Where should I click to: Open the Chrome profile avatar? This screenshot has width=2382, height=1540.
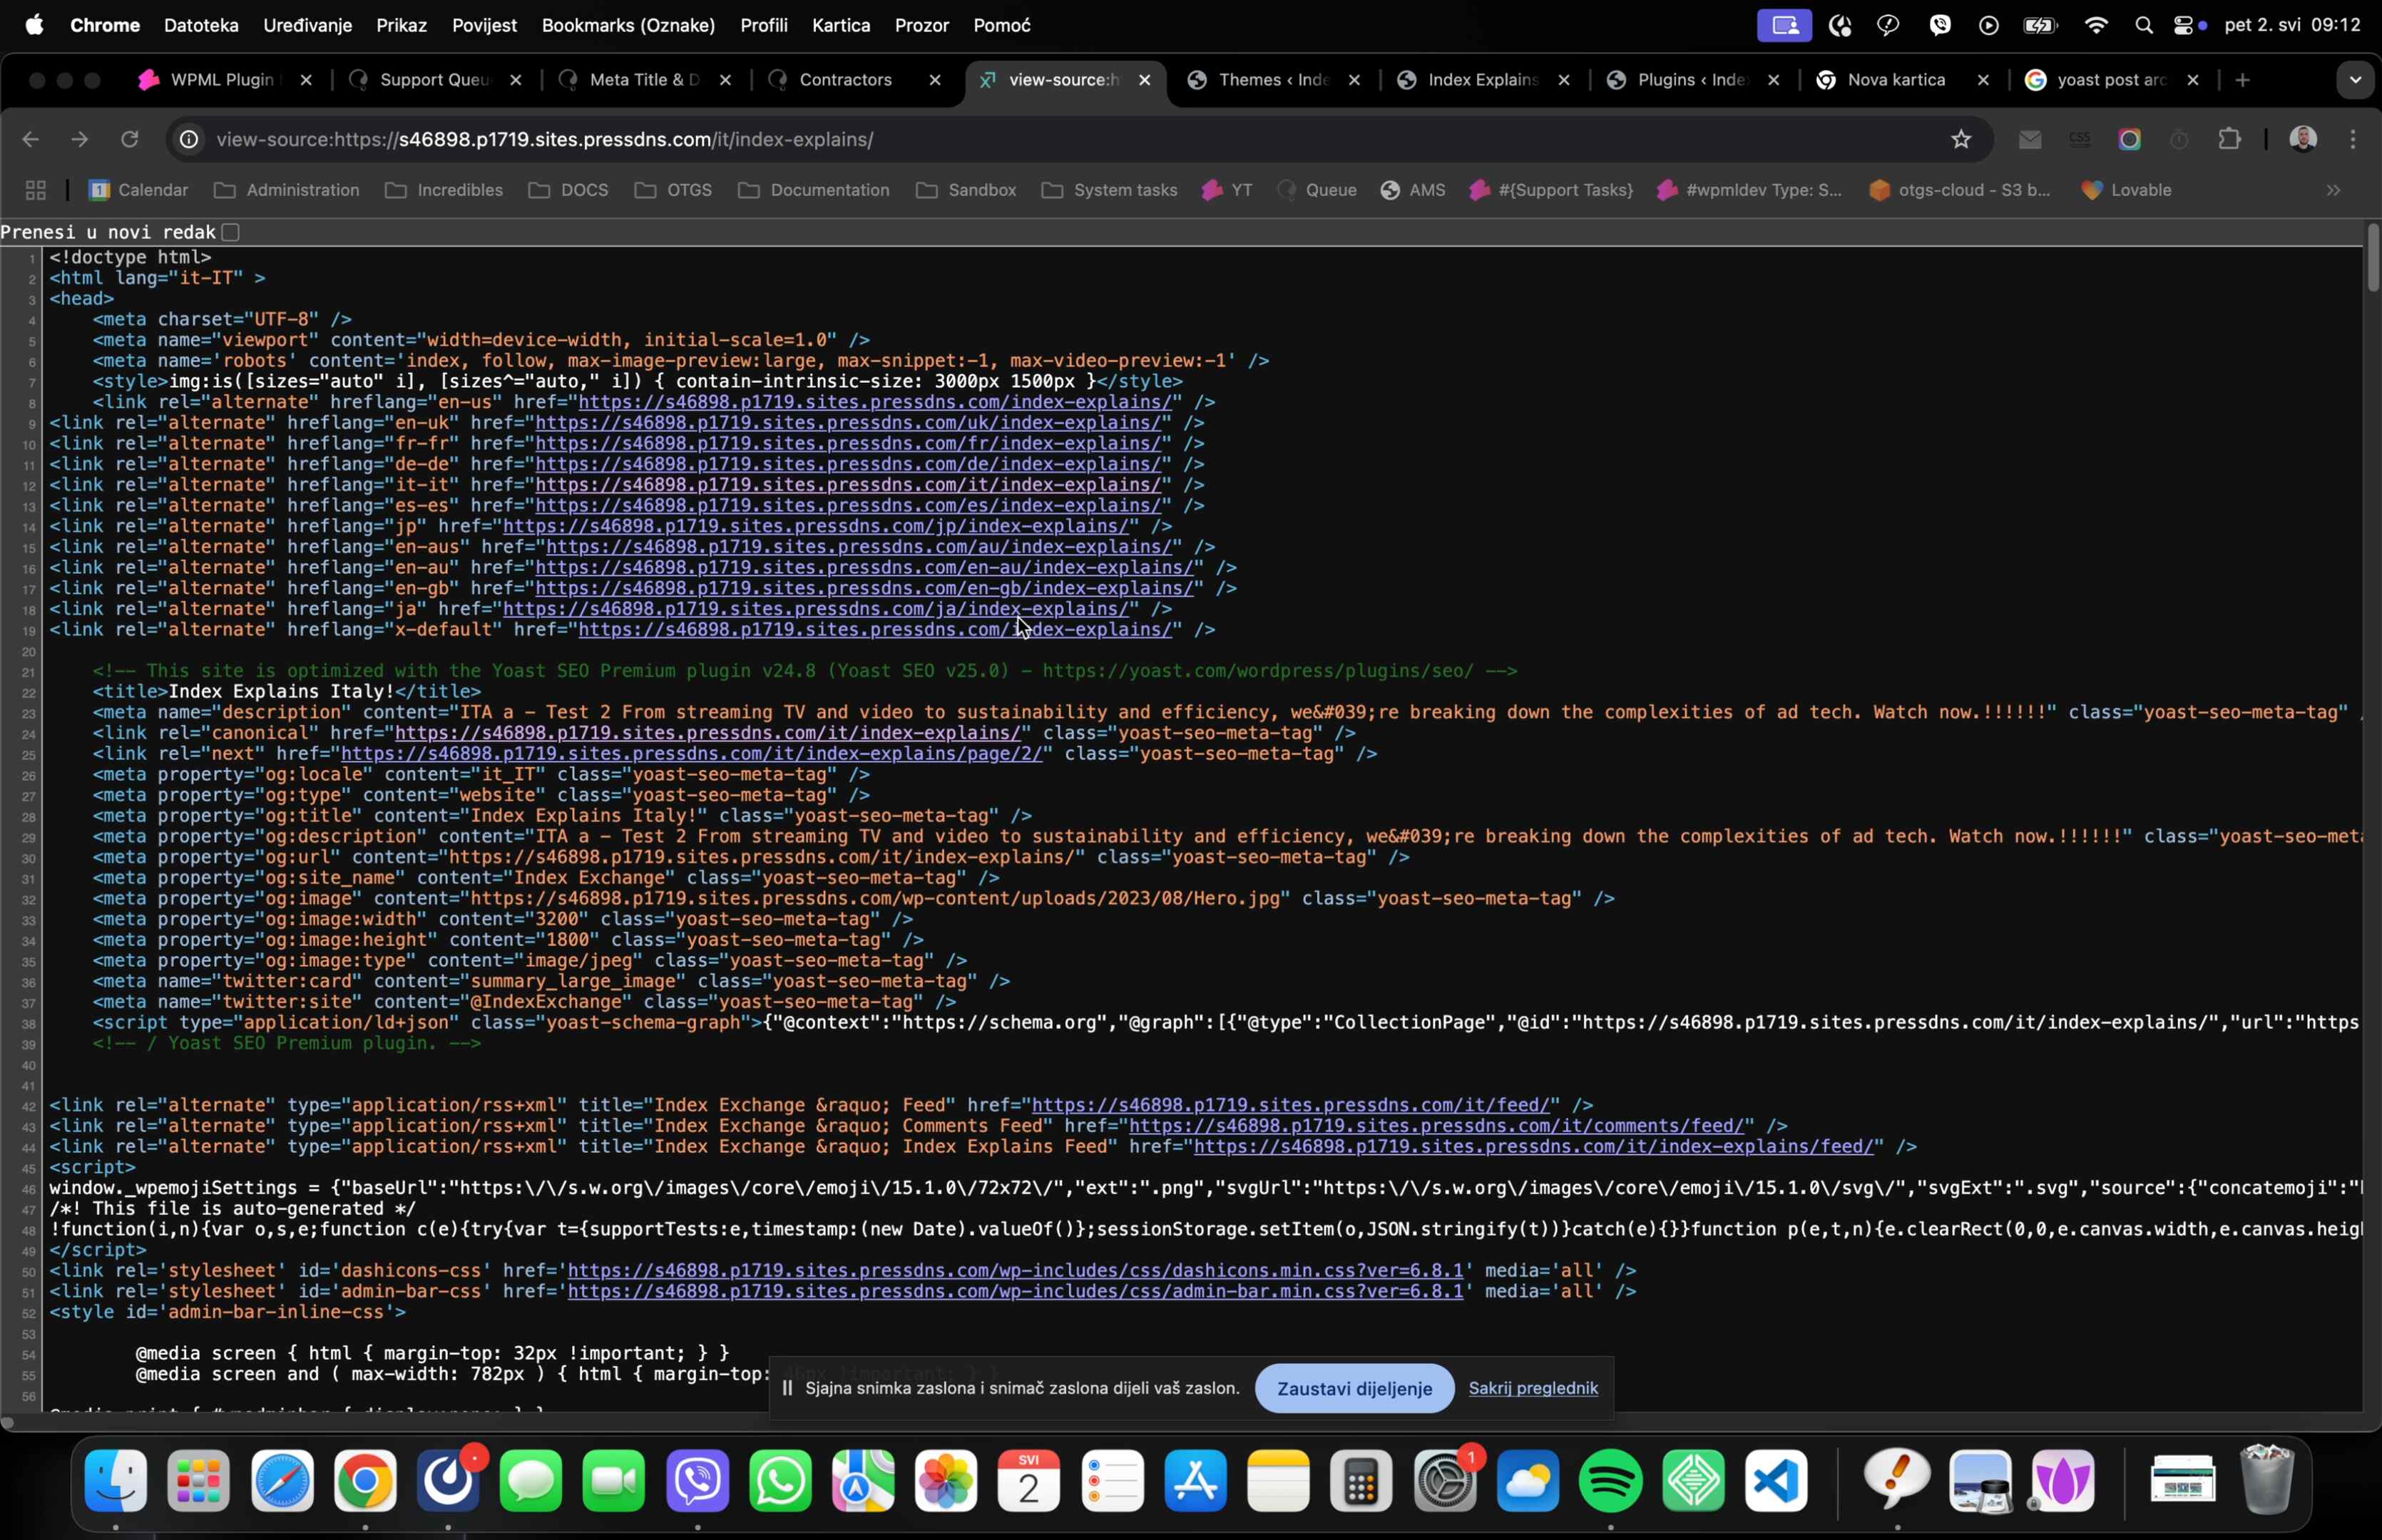pyautogui.click(x=2303, y=139)
